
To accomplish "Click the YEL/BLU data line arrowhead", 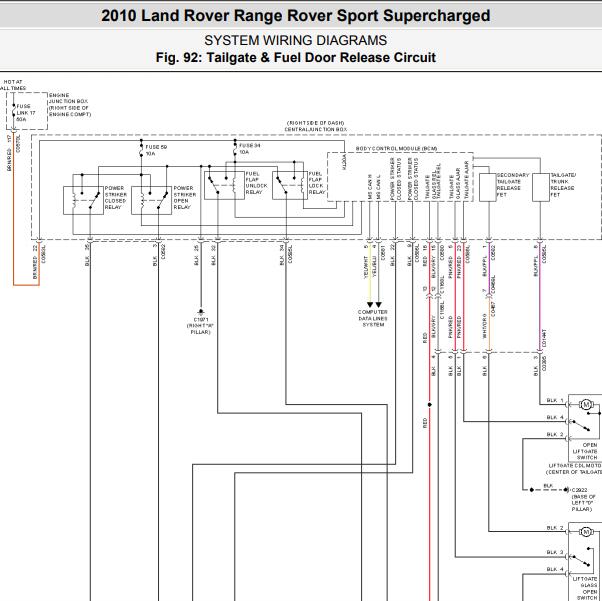I will click(379, 305).
